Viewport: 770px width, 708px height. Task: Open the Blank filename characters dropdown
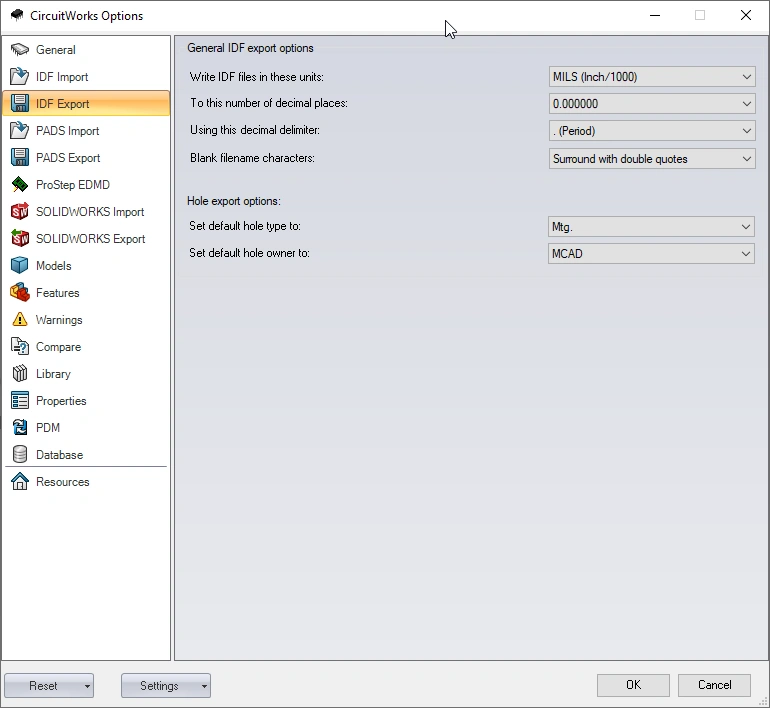pyautogui.click(x=652, y=159)
